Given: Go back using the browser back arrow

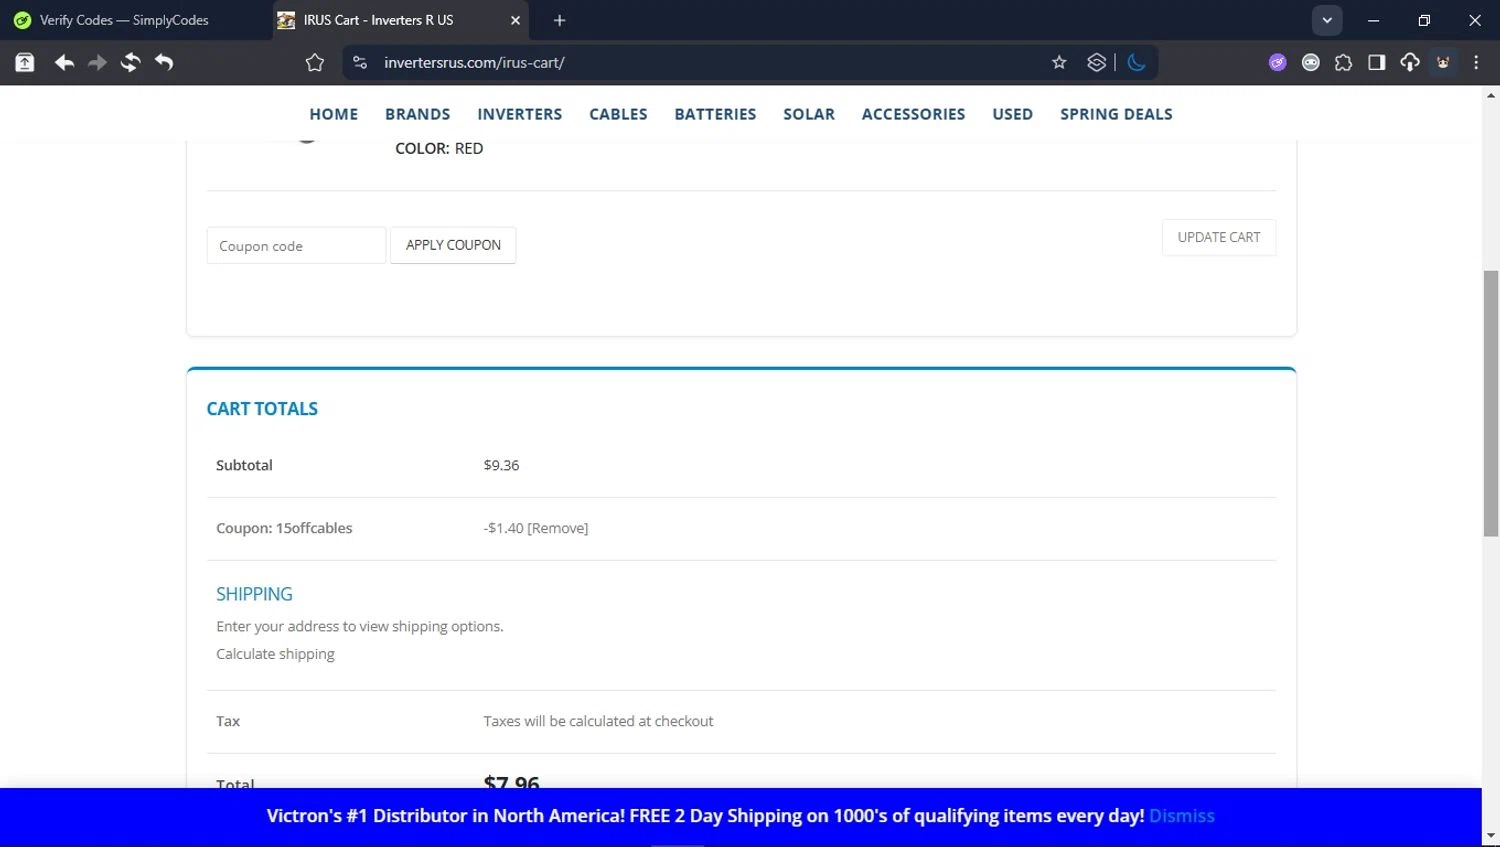Looking at the screenshot, I should (64, 63).
